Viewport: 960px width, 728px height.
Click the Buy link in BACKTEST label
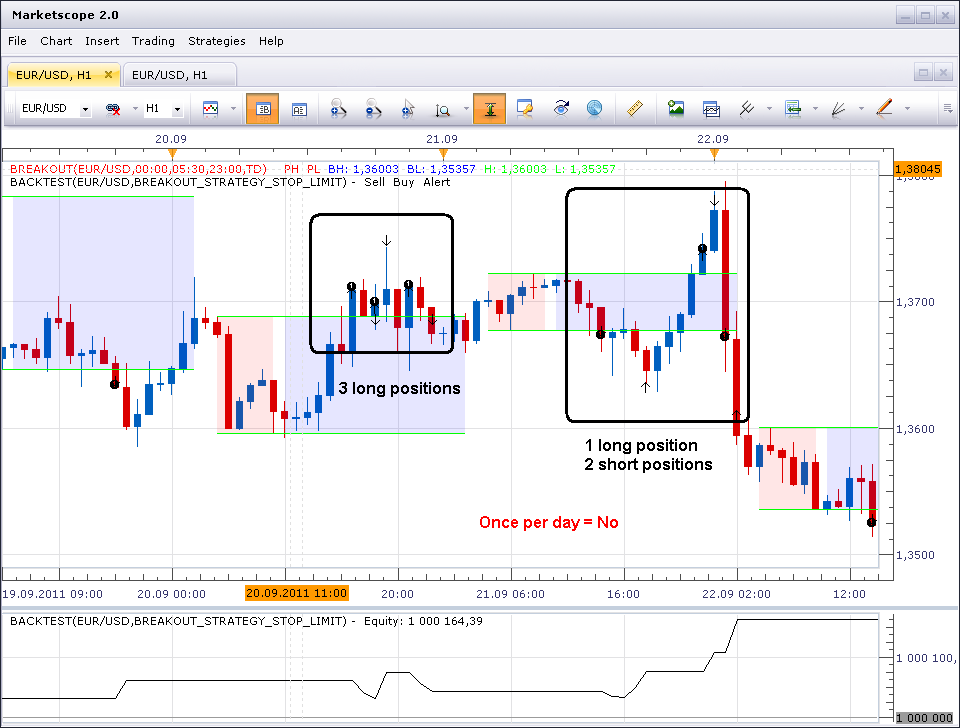[403, 182]
